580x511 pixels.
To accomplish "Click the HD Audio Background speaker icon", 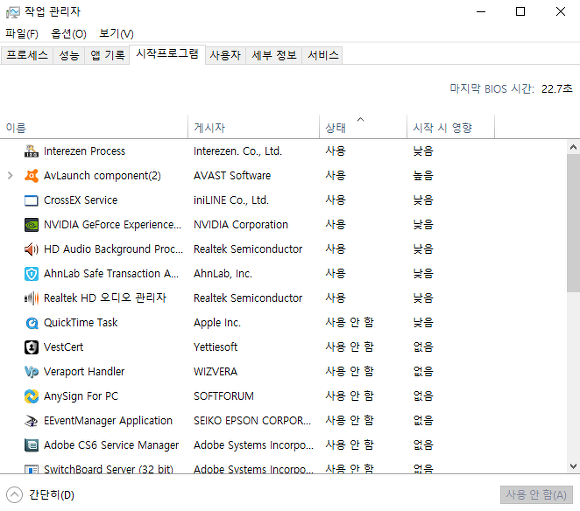I will click(31, 249).
